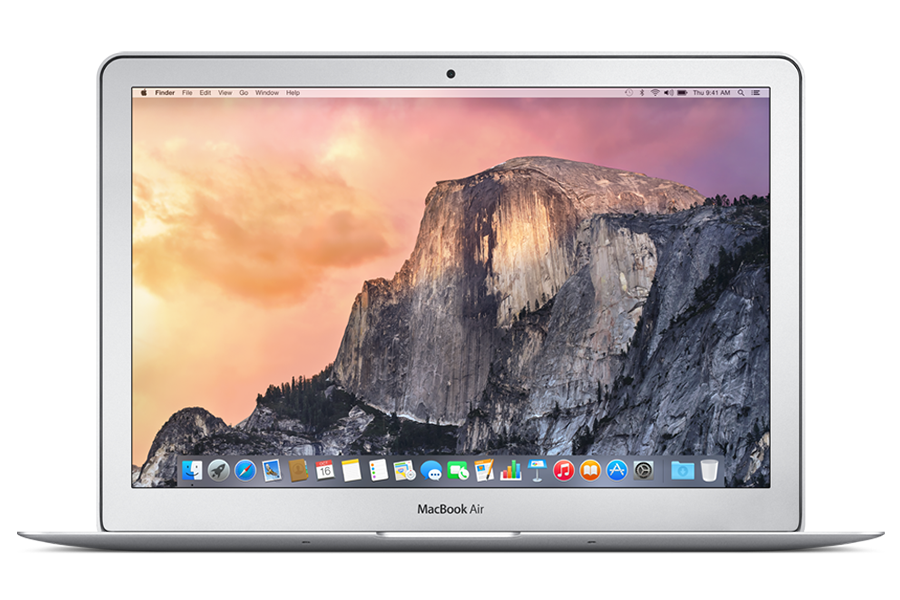Image resolution: width=900 pixels, height=600 pixels.
Task: Open Calendar showing date 16
Action: pyautogui.click(x=325, y=471)
